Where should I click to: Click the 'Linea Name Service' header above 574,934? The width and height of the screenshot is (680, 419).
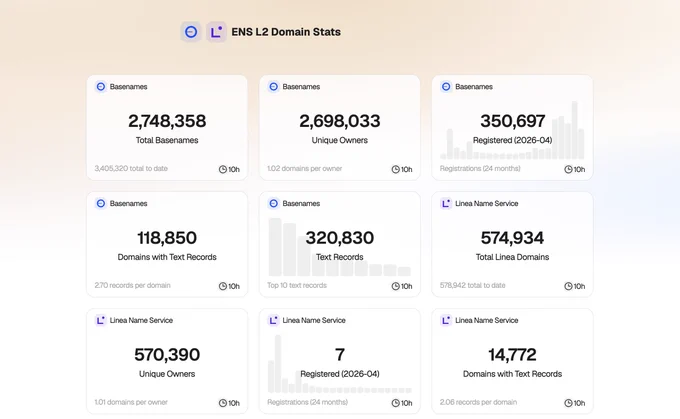pos(487,203)
